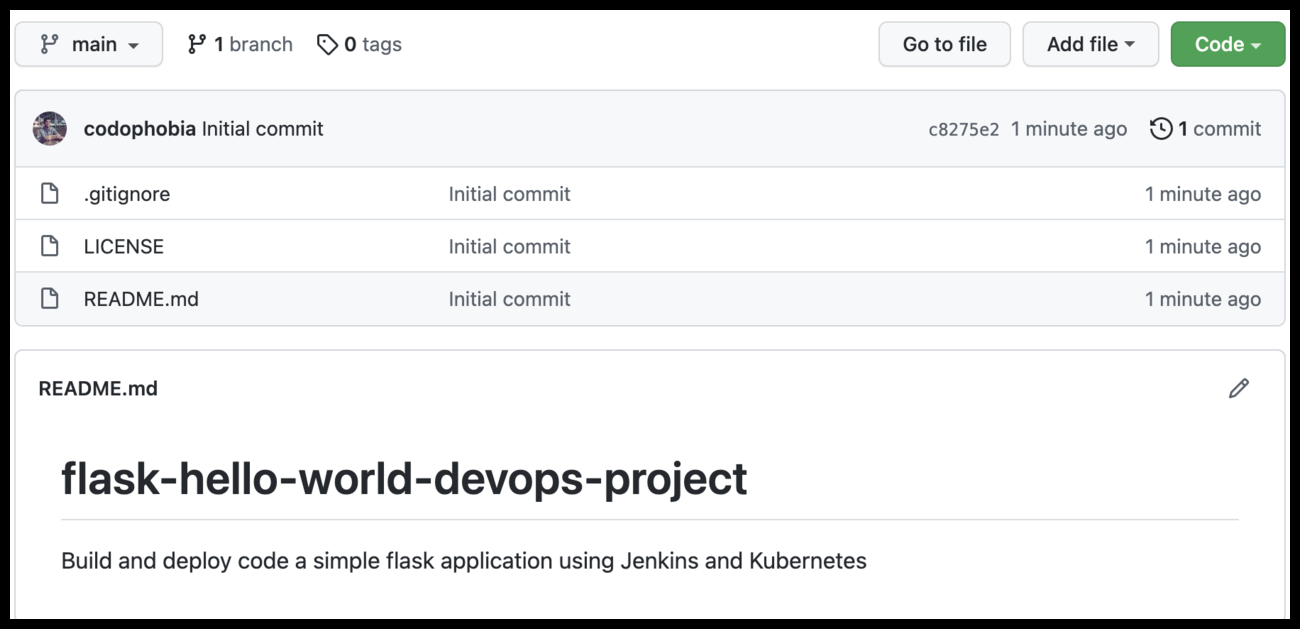Click the .gitignore file icon
This screenshot has height=629, width=1300.
tap(49, 194)
